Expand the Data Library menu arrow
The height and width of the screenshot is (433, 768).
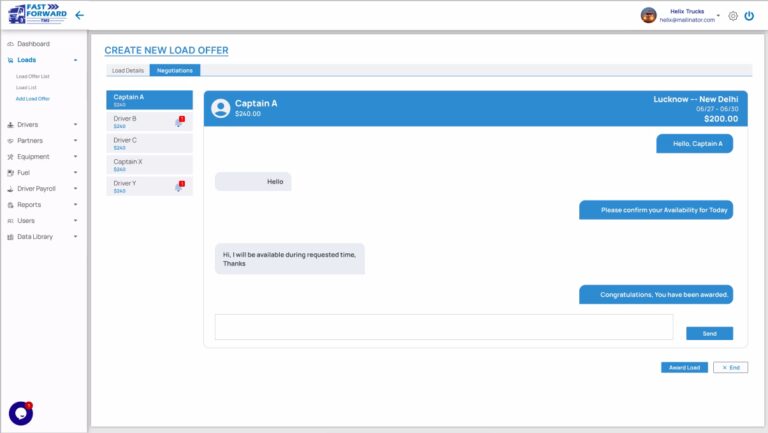pos(75,237)
